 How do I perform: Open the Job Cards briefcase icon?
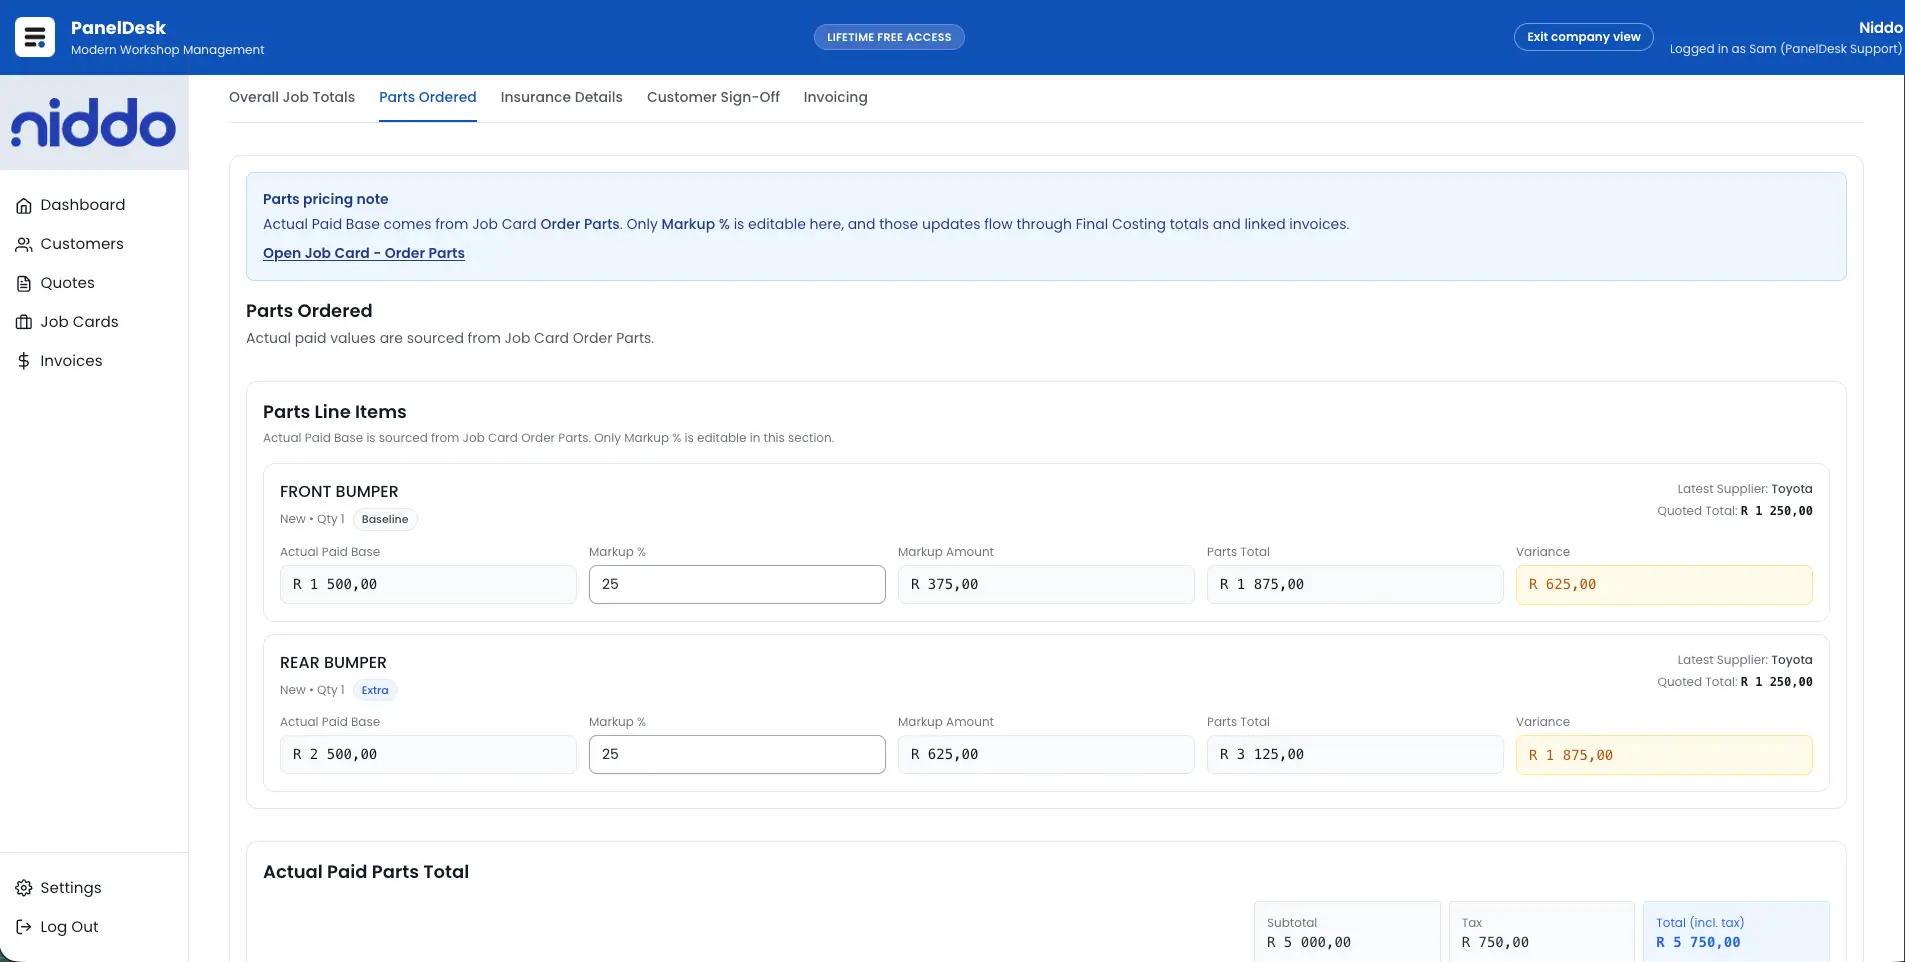[24, 321]
